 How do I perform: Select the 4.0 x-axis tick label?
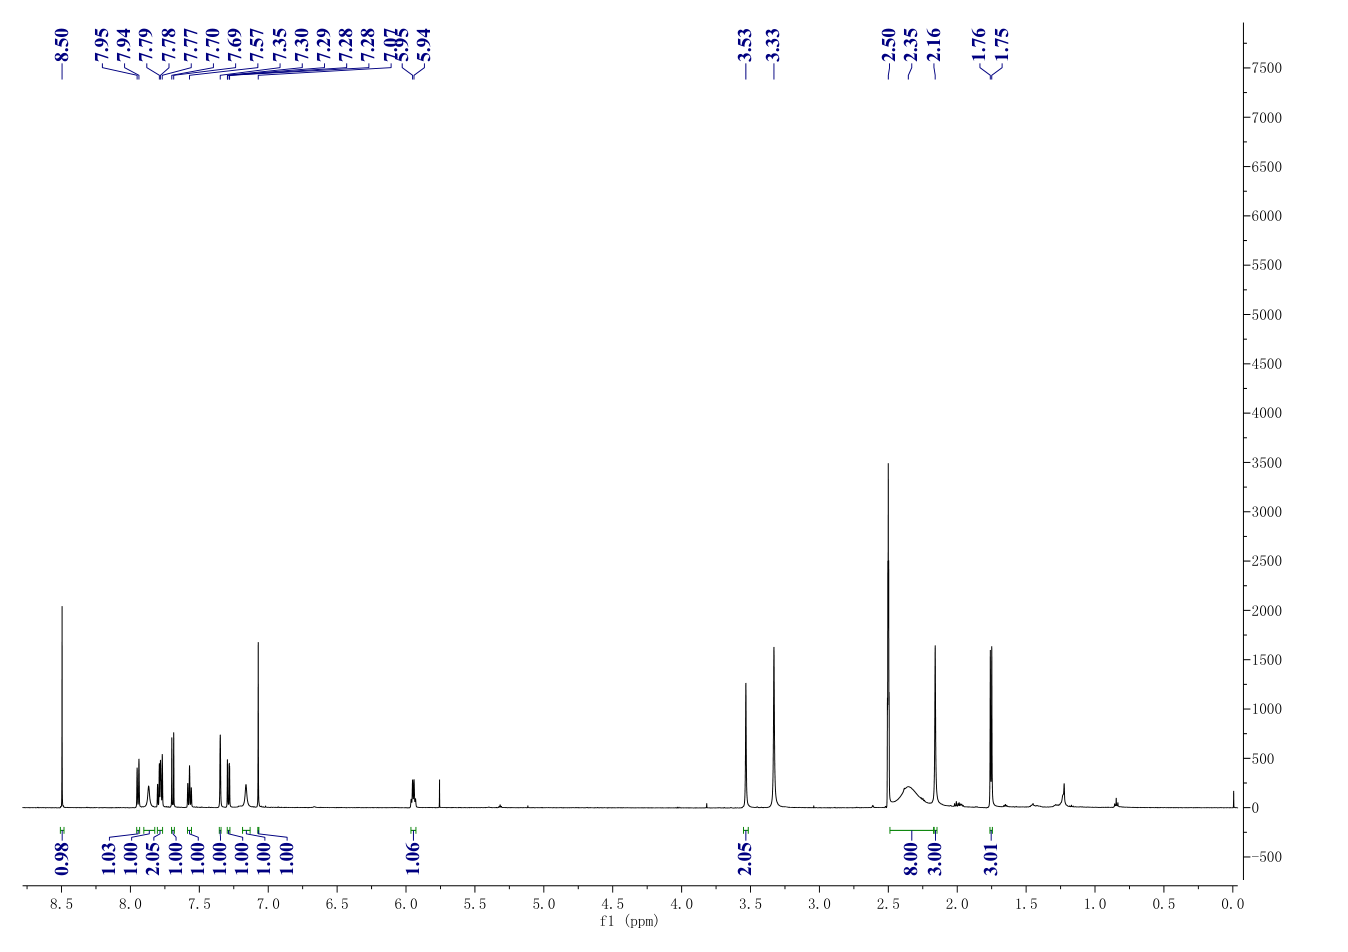[682, 904]
